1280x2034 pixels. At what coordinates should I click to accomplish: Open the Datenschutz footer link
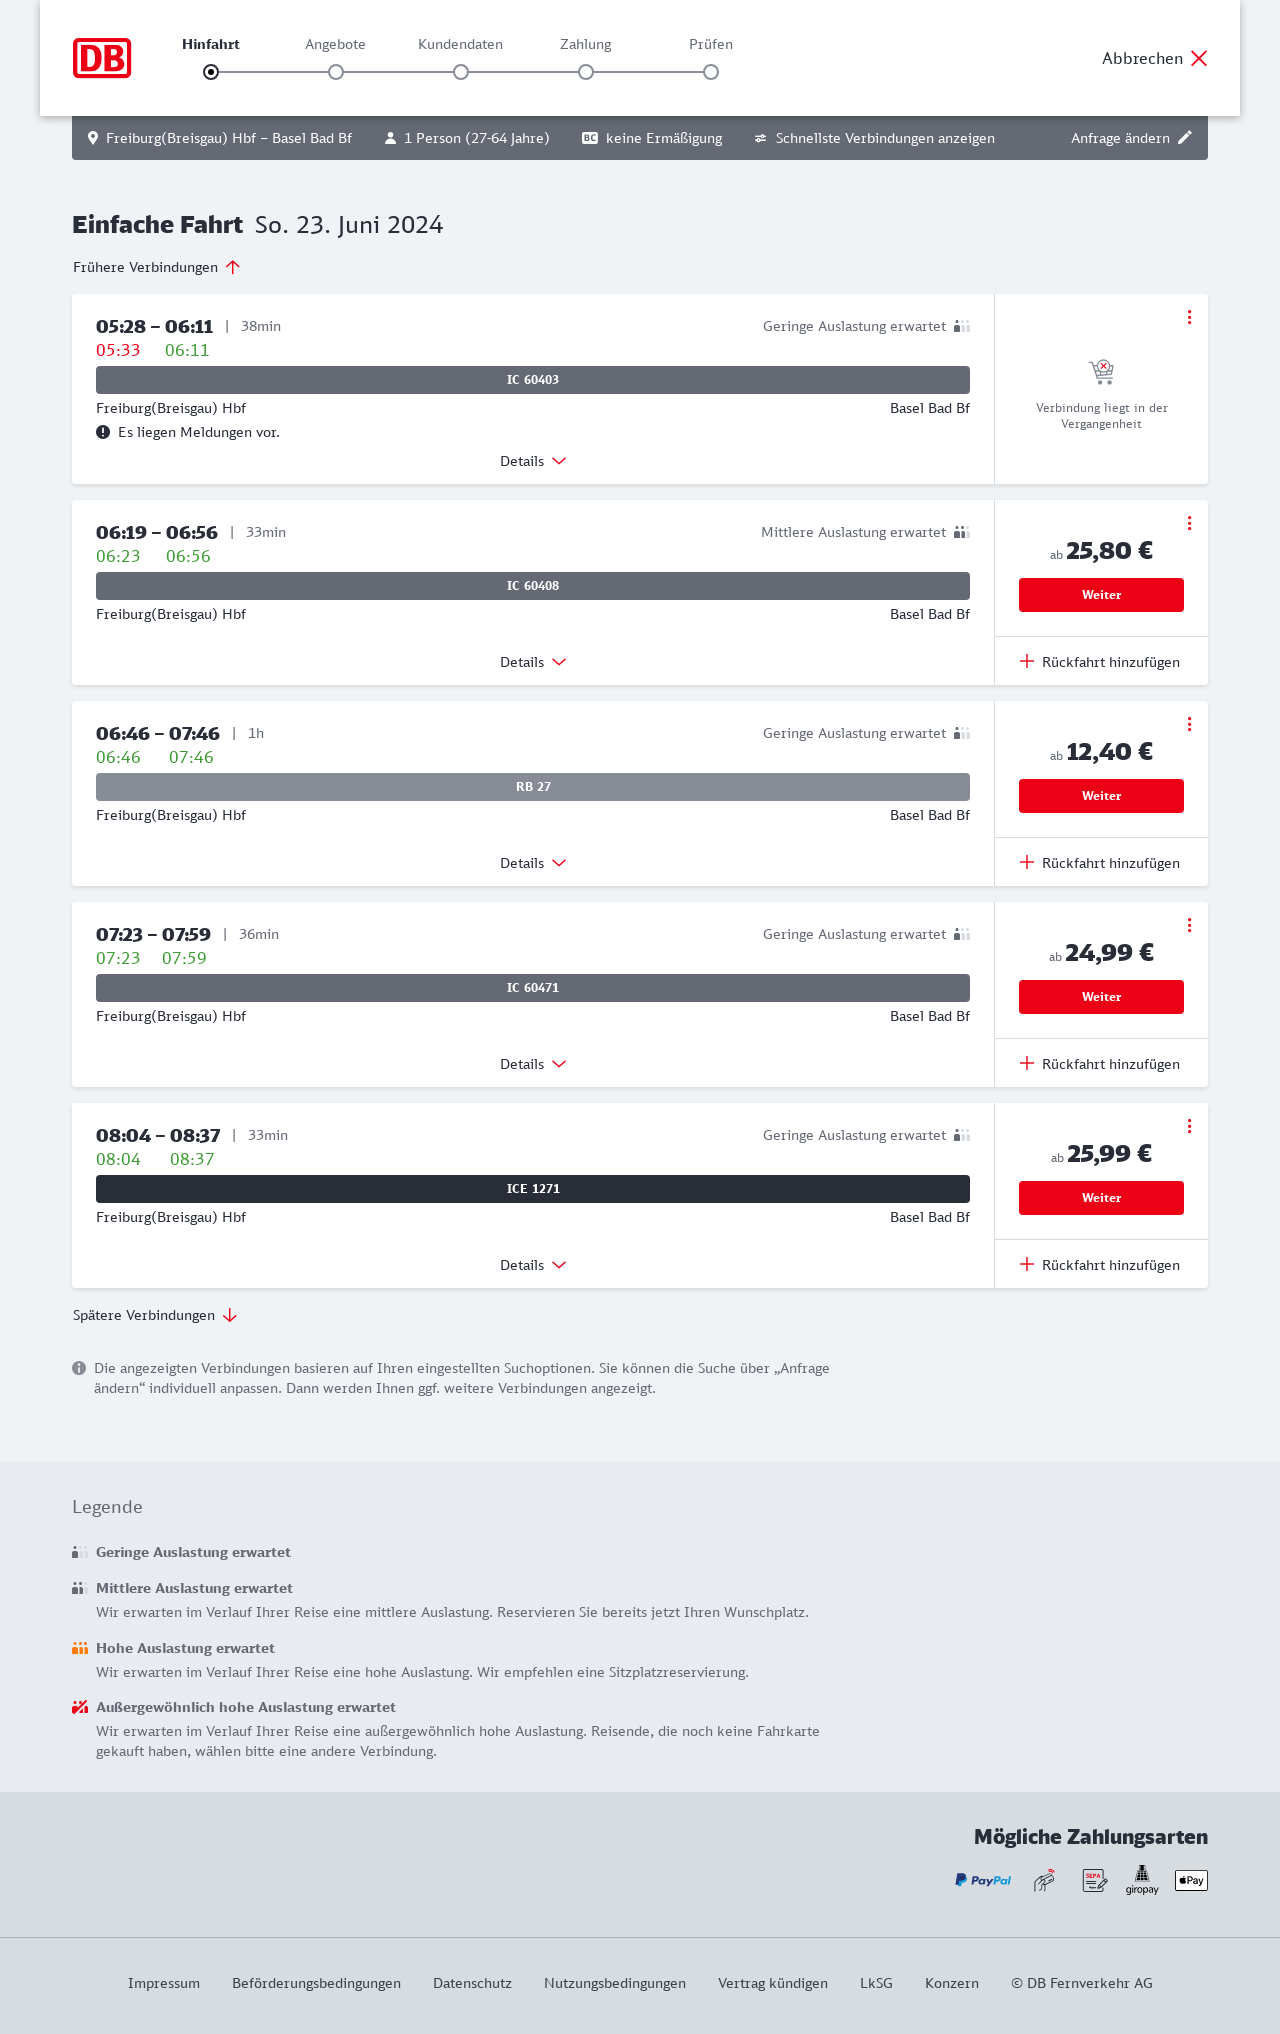472,1983
